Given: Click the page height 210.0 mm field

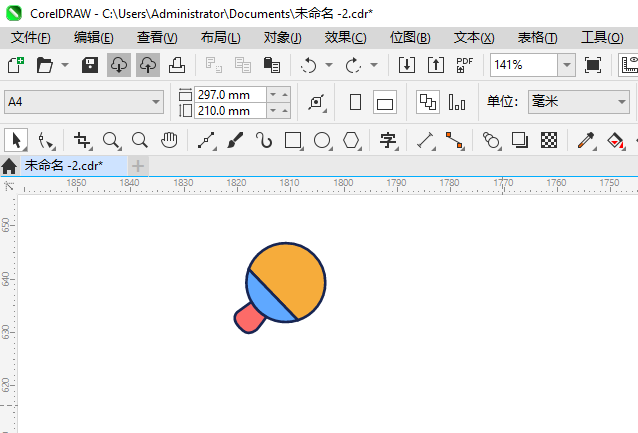Looking at the screenshot, I should (230, 111).
